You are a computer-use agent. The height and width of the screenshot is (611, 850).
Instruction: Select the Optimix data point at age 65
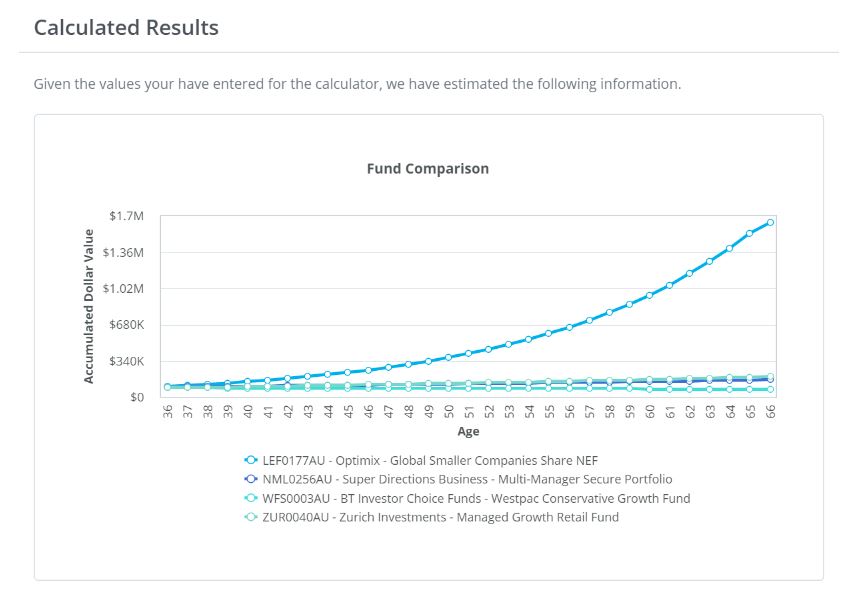coord(750,234)
